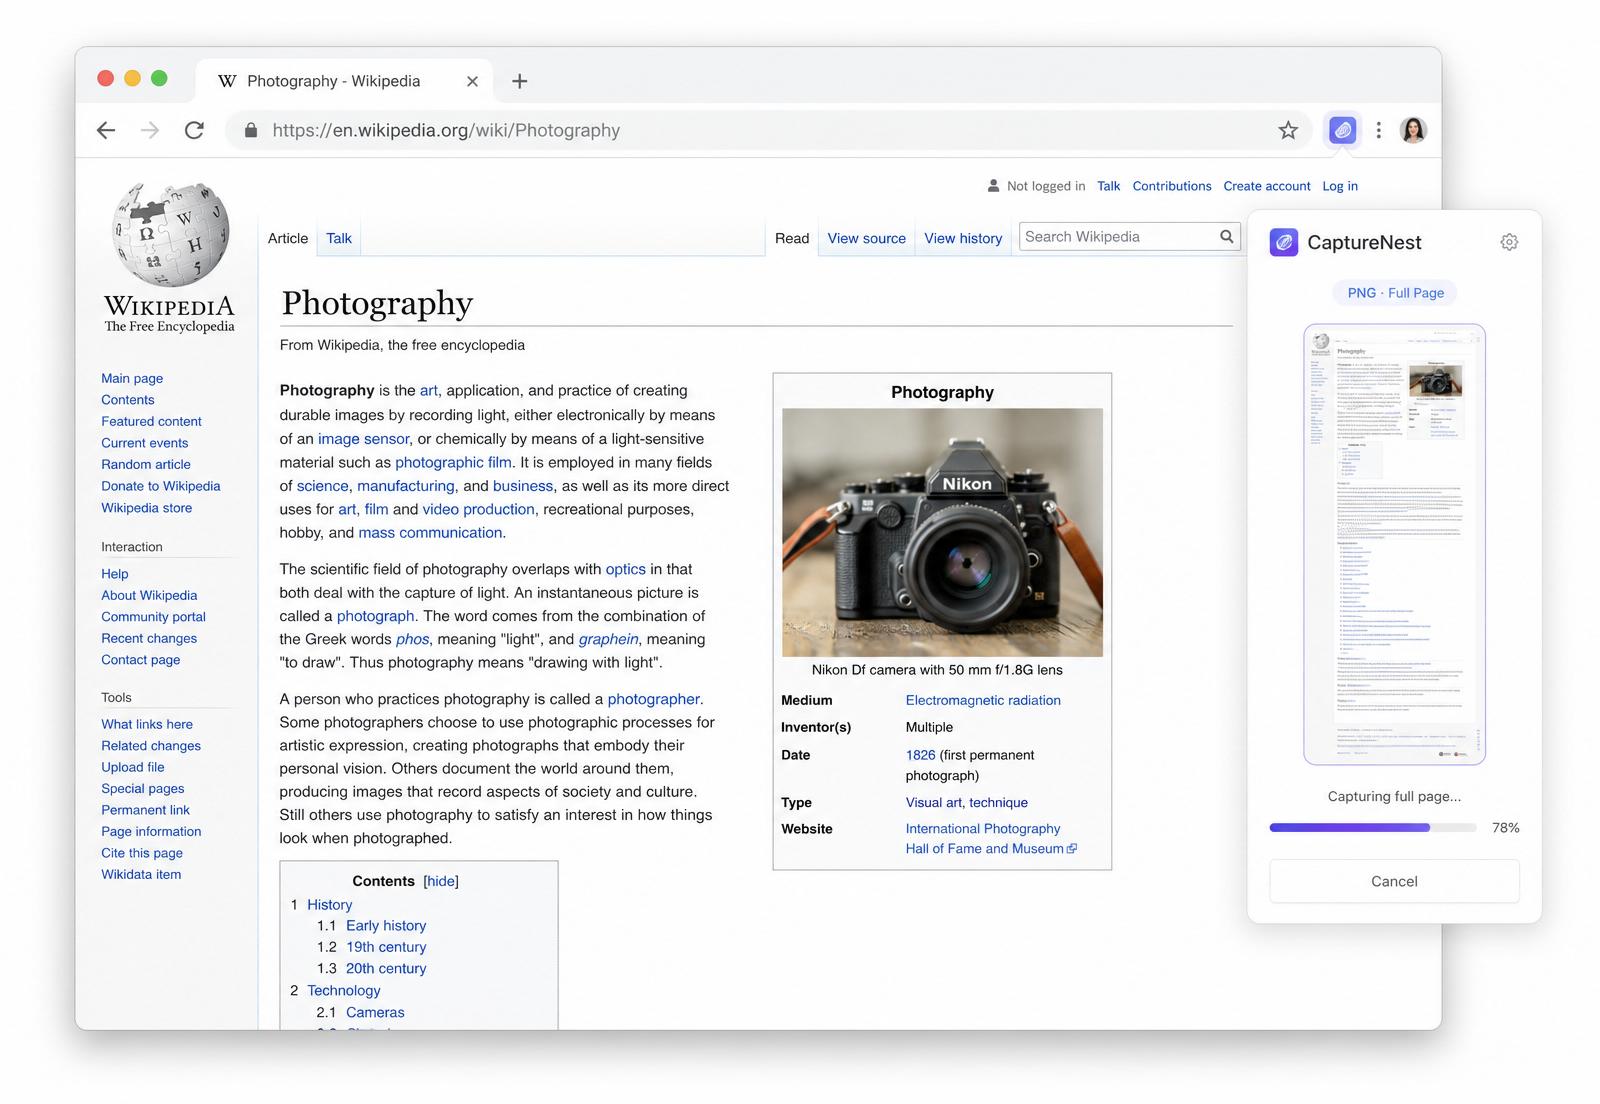The height and width of the screenshot is (1104, 1600).
Task: Select the Article tab
Action: point(288,238)
